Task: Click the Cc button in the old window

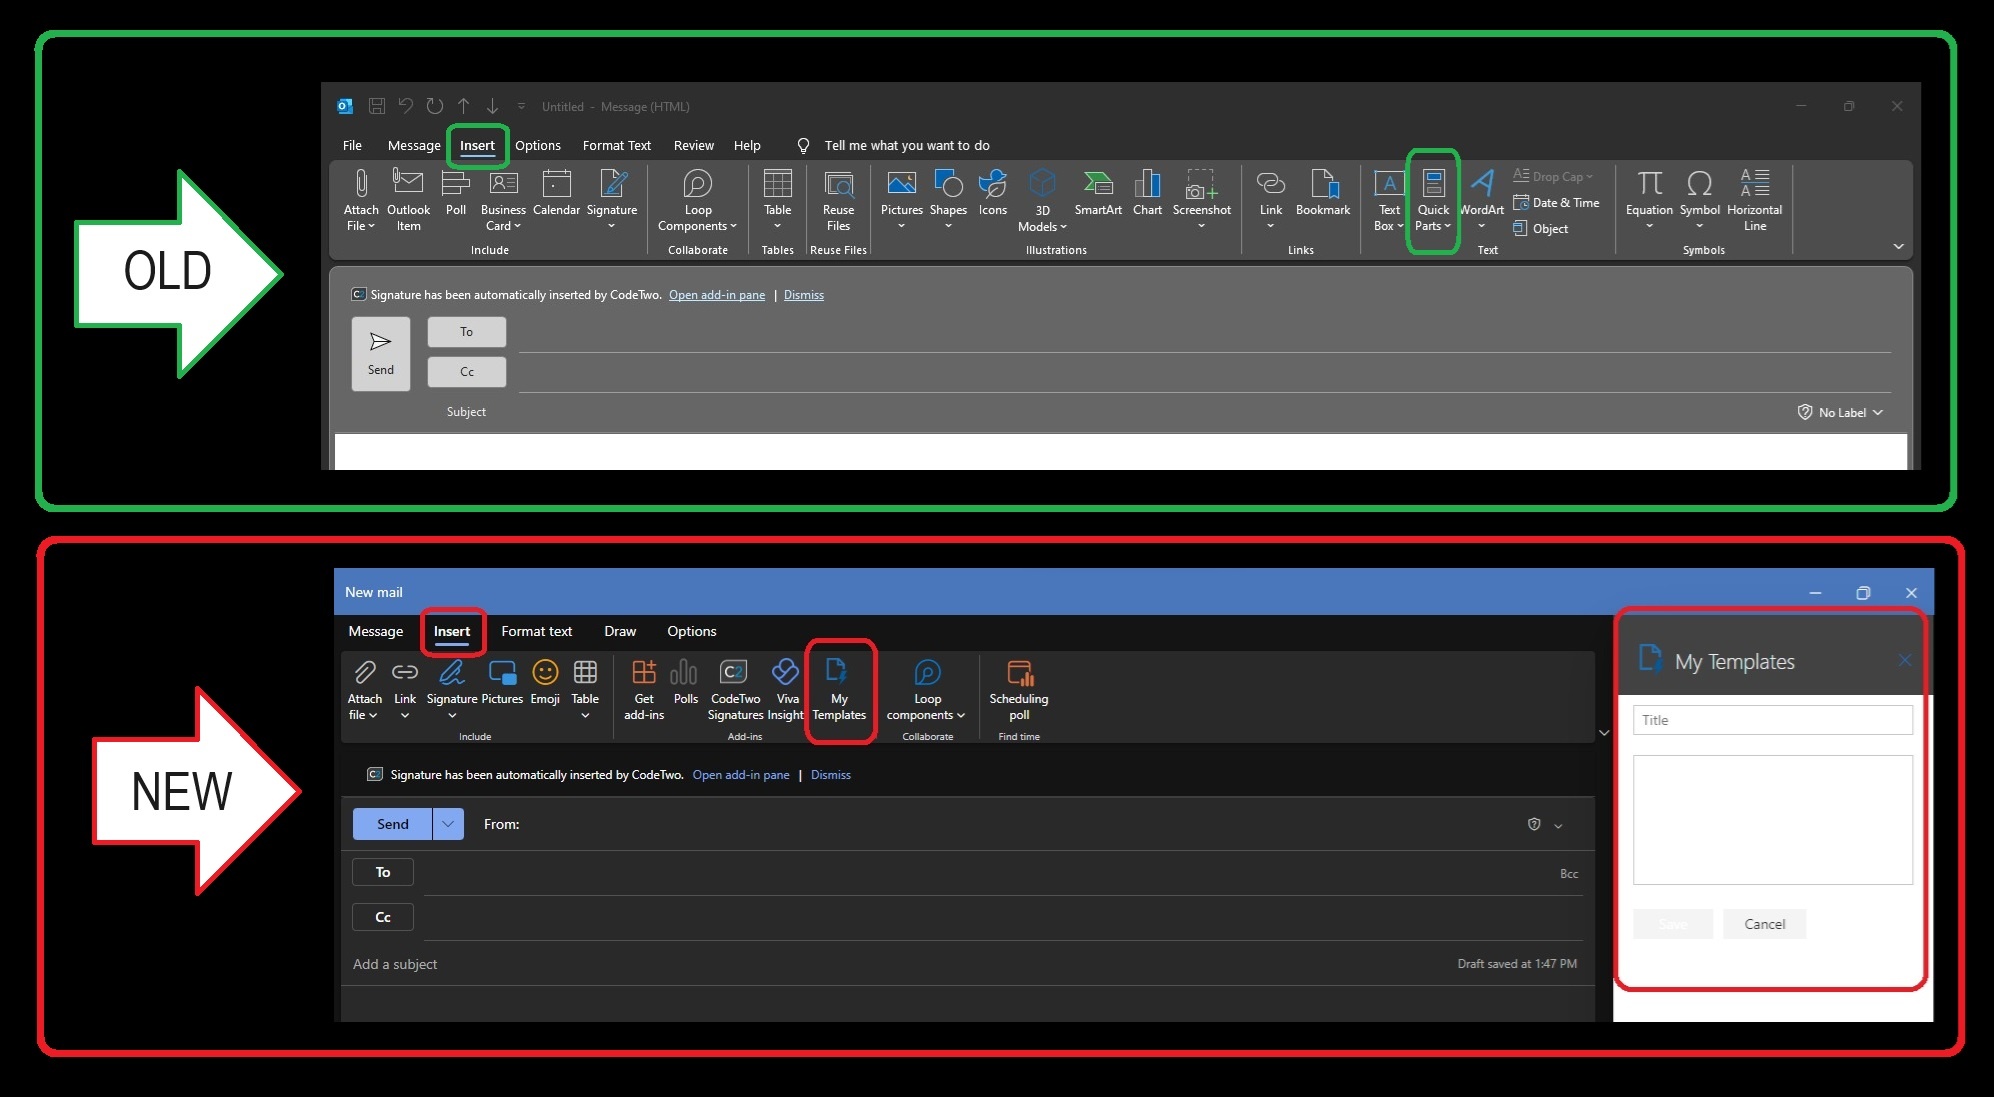Action: [467, 372]
